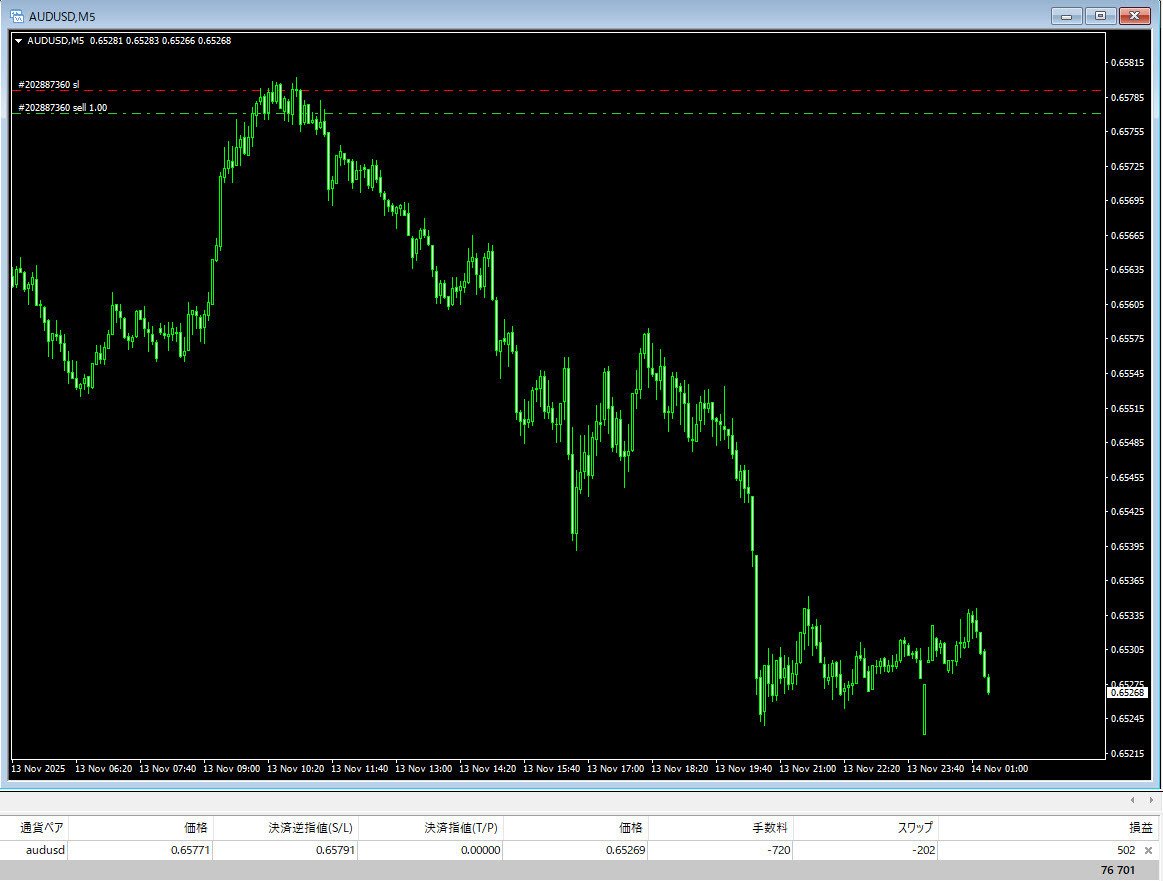Select the #202887360 sl stop-loss line label

click(47, 86)
